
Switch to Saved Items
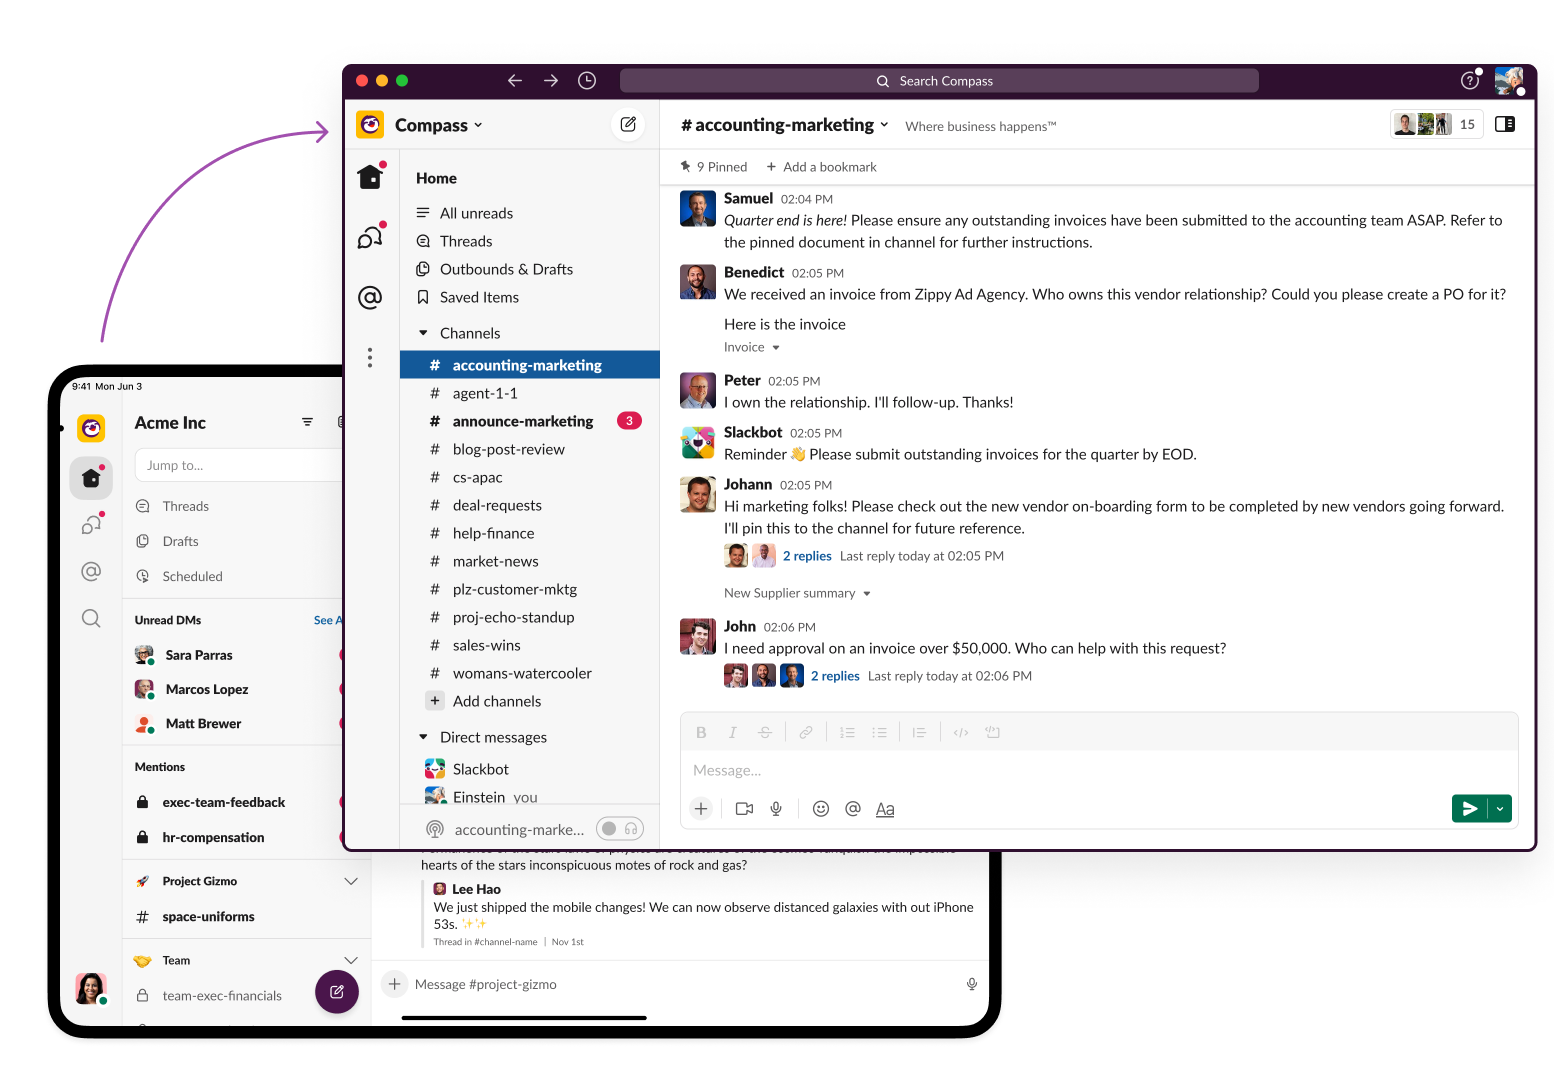pos(480,297)
